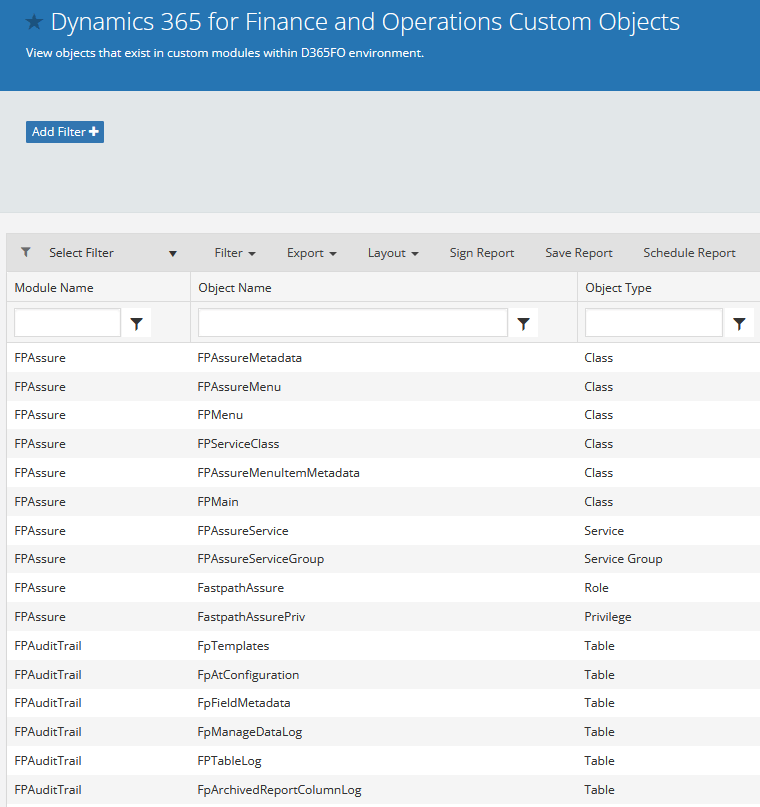Click the Privilege object type cell
This screenshot has height=807, width=760.
(608, 617)
